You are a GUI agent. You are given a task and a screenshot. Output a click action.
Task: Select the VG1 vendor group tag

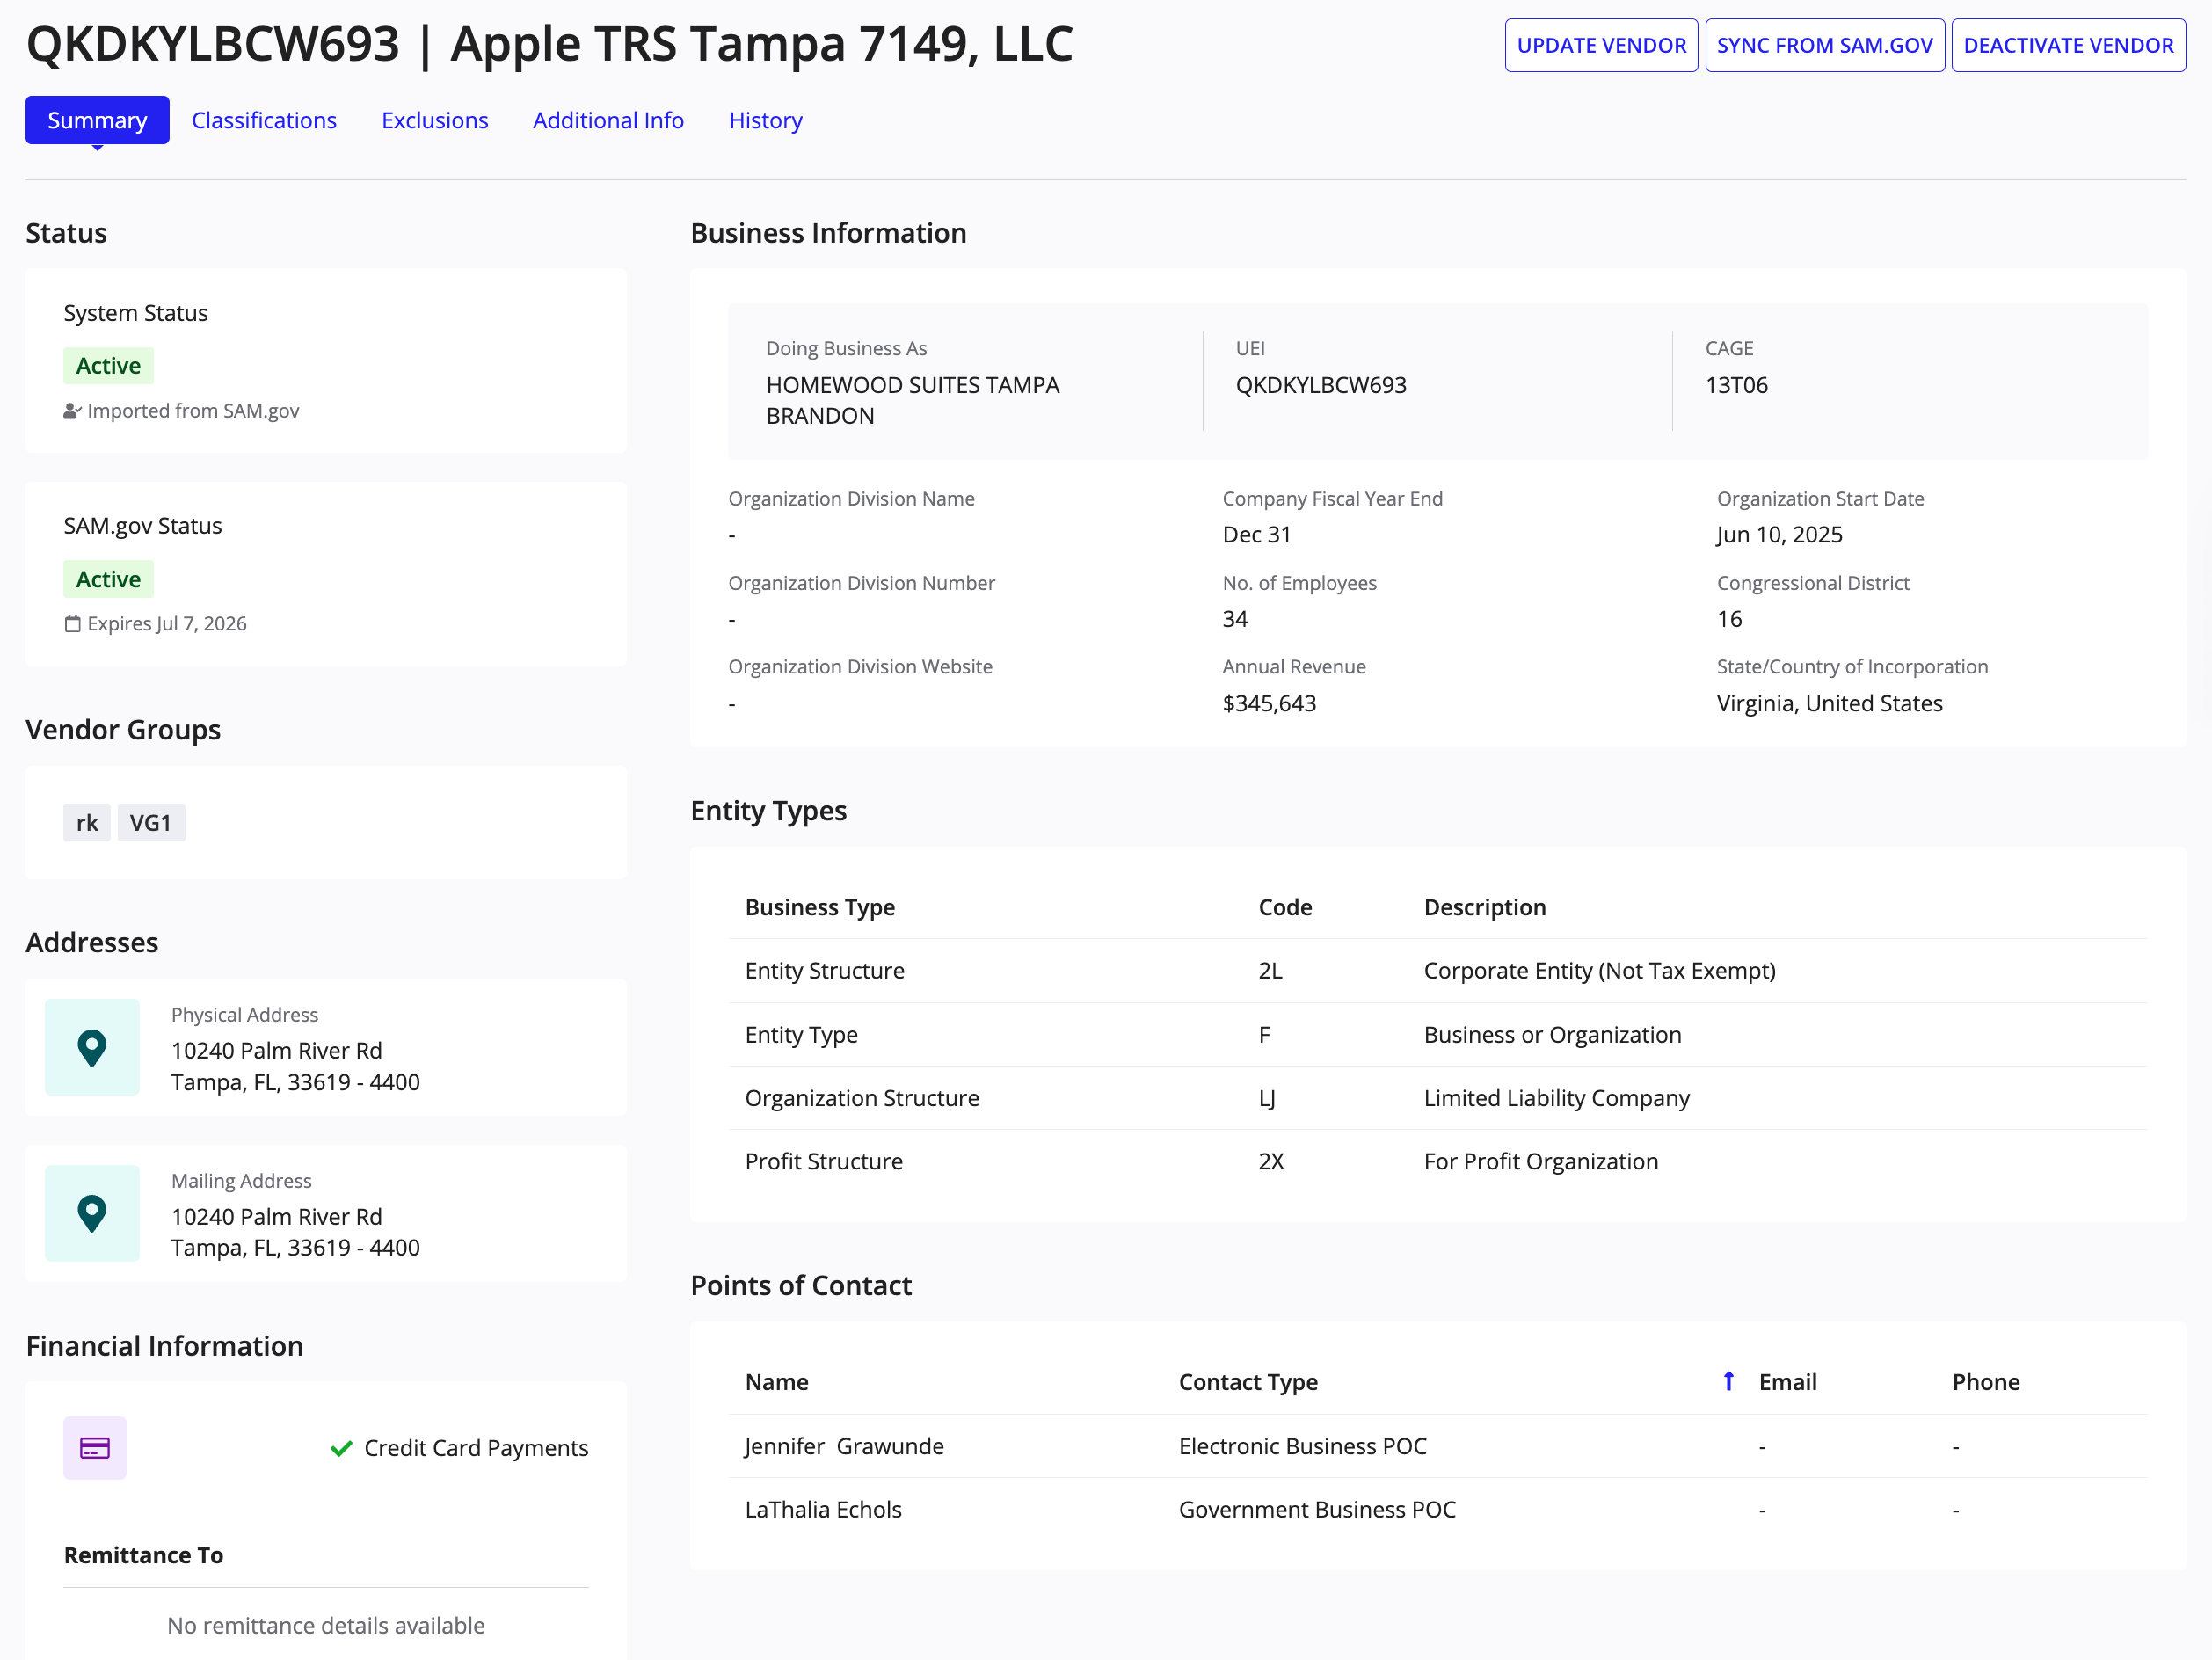click(151, 823)
